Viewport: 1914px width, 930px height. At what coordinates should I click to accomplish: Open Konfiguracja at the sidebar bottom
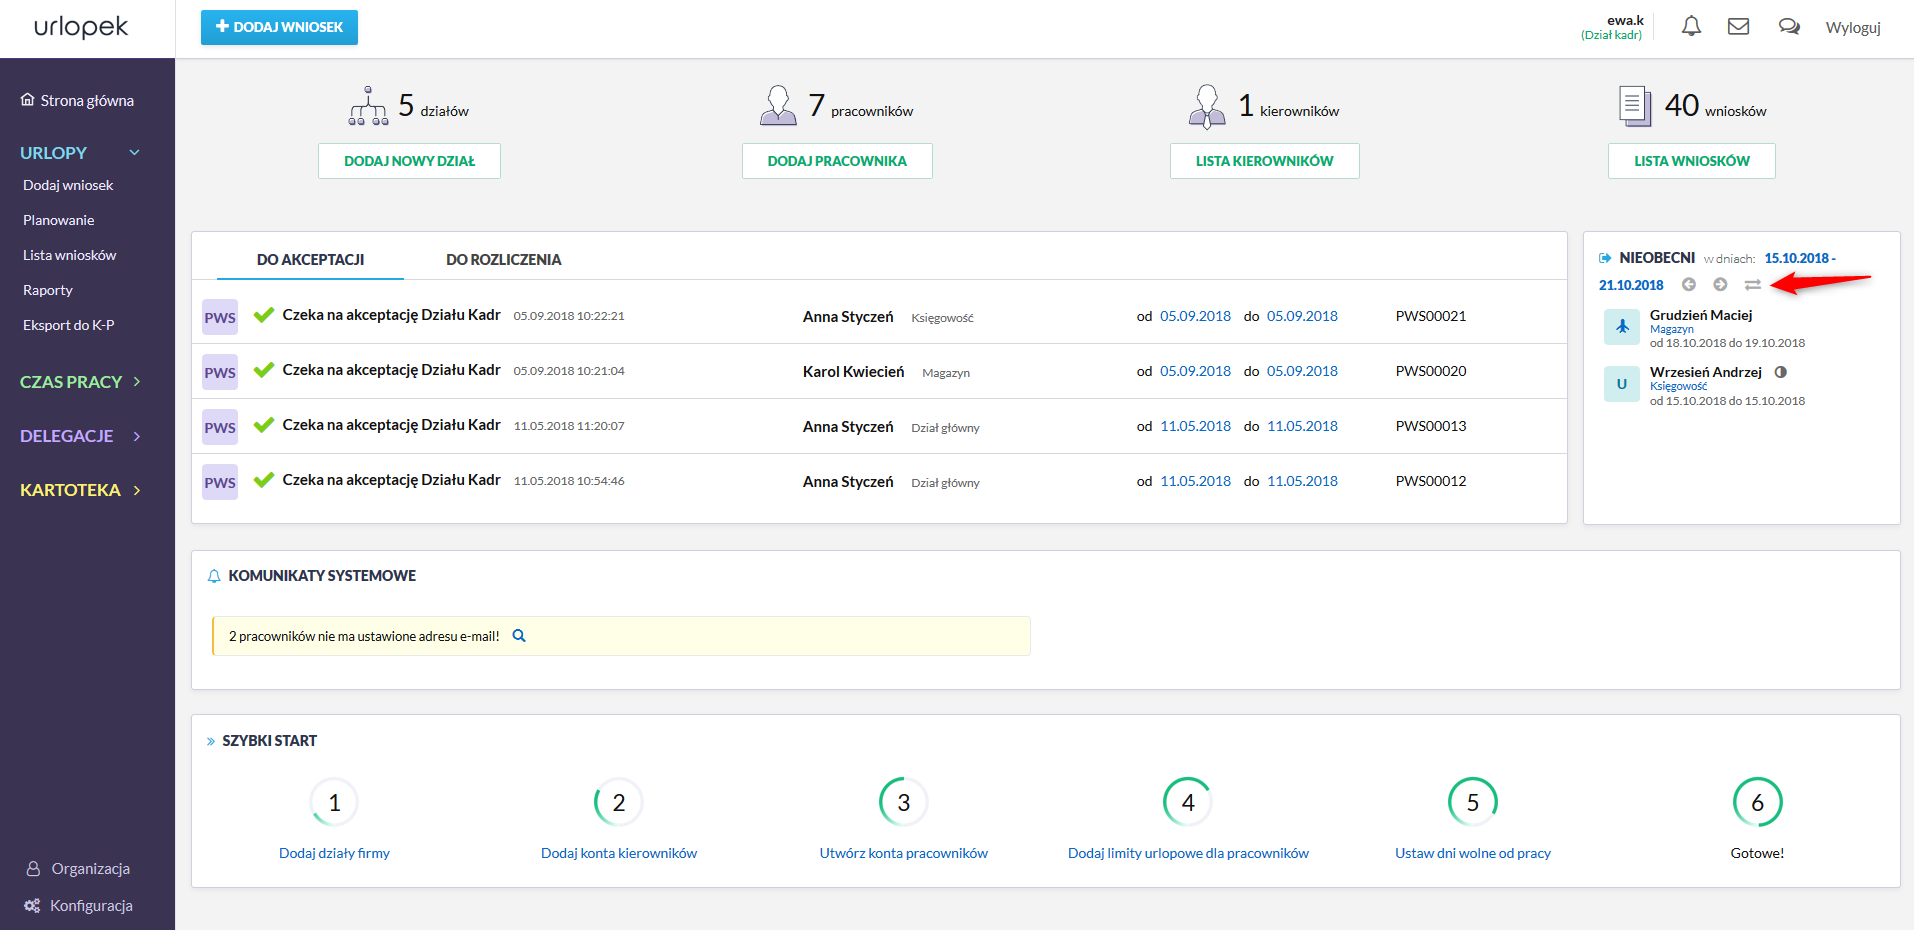pyautogui.click(x=78, y=905)
